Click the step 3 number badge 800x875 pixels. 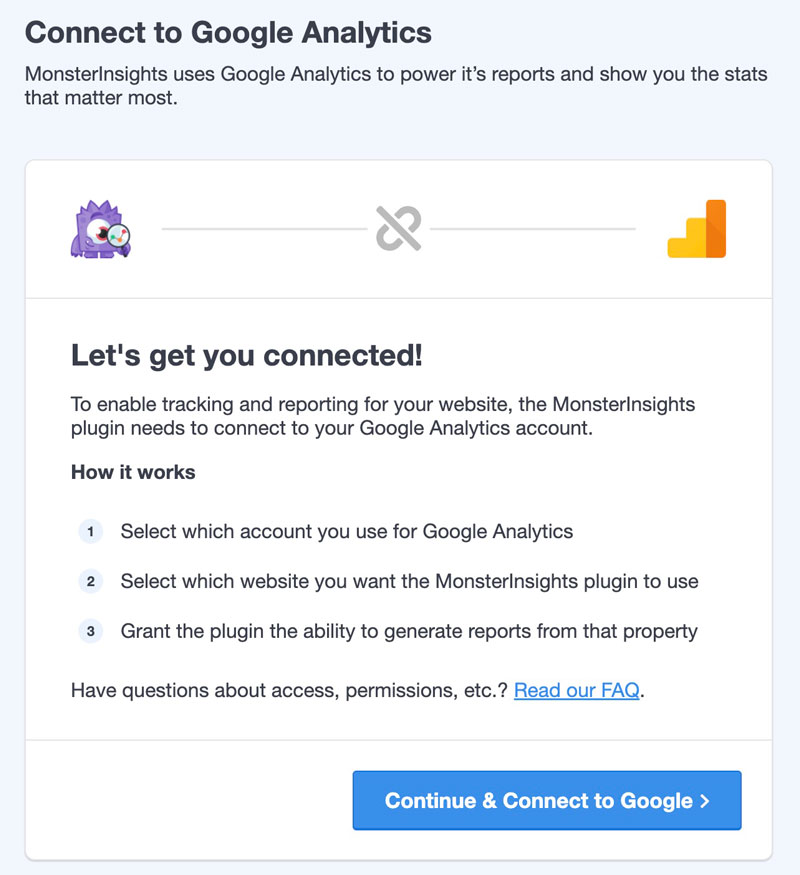90,631
